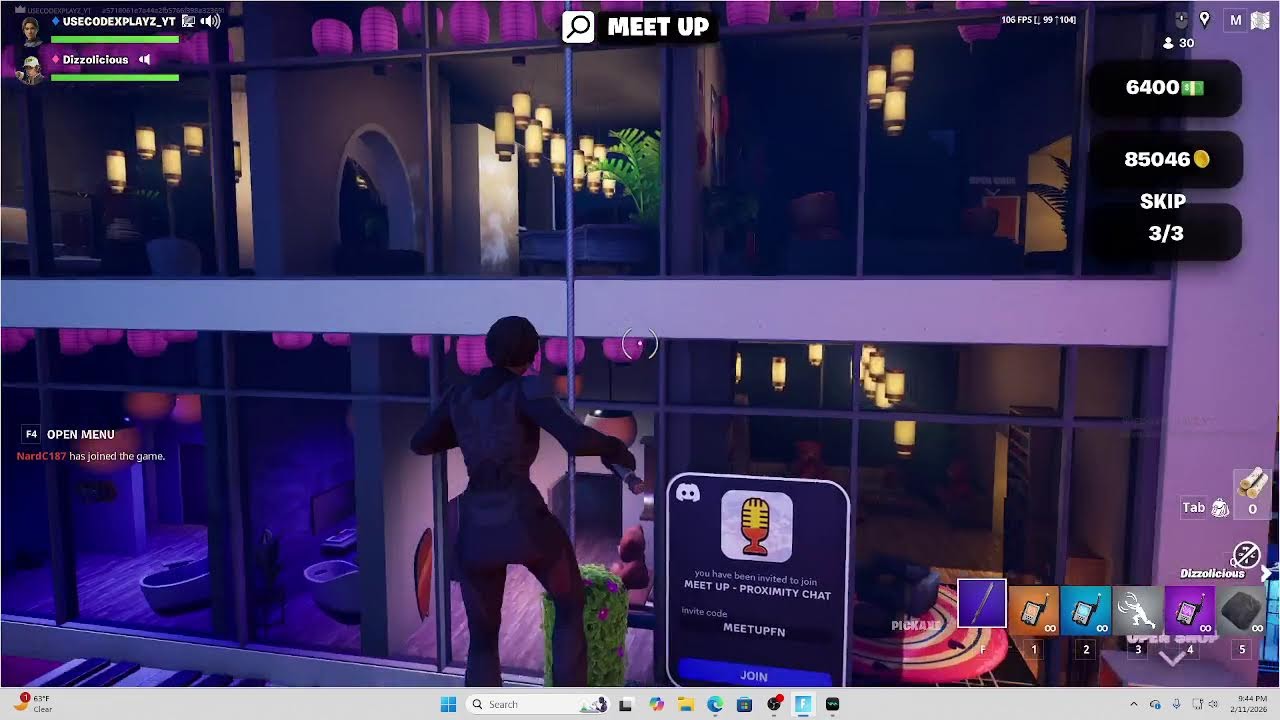Click the players remaining person icon
The image size is (1280, 720).
pyautogui.click(x=1168, y=43)
